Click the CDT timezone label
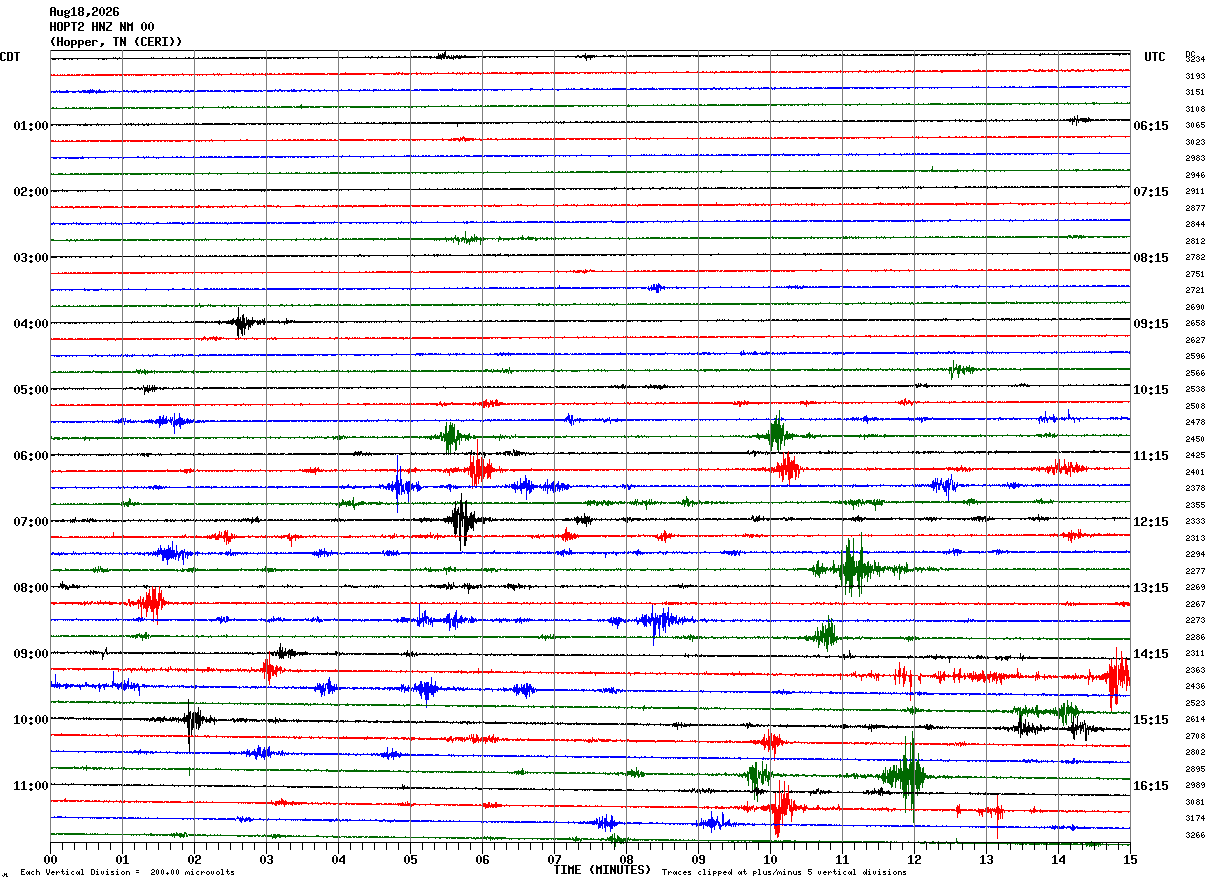 pos(10,57)
